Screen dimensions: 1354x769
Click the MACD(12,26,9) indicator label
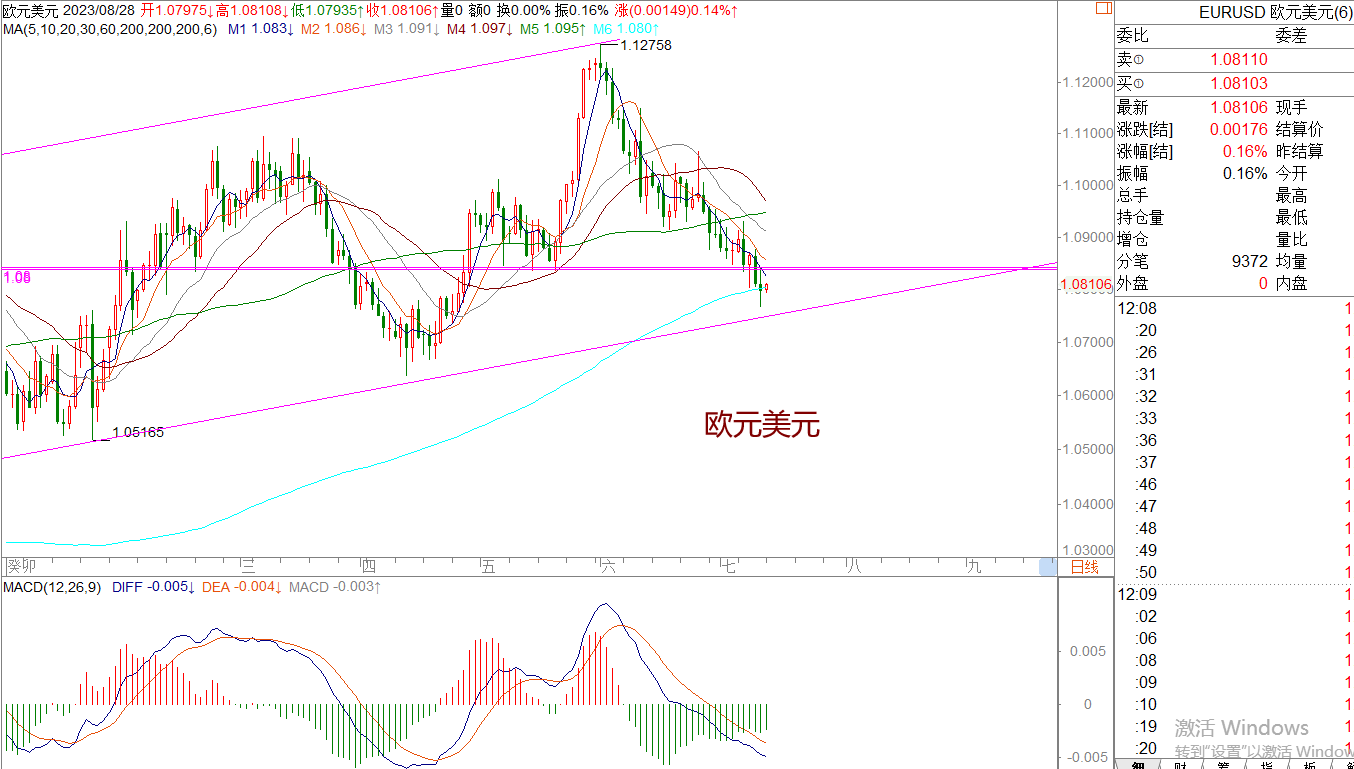click(x=53, y=587)
